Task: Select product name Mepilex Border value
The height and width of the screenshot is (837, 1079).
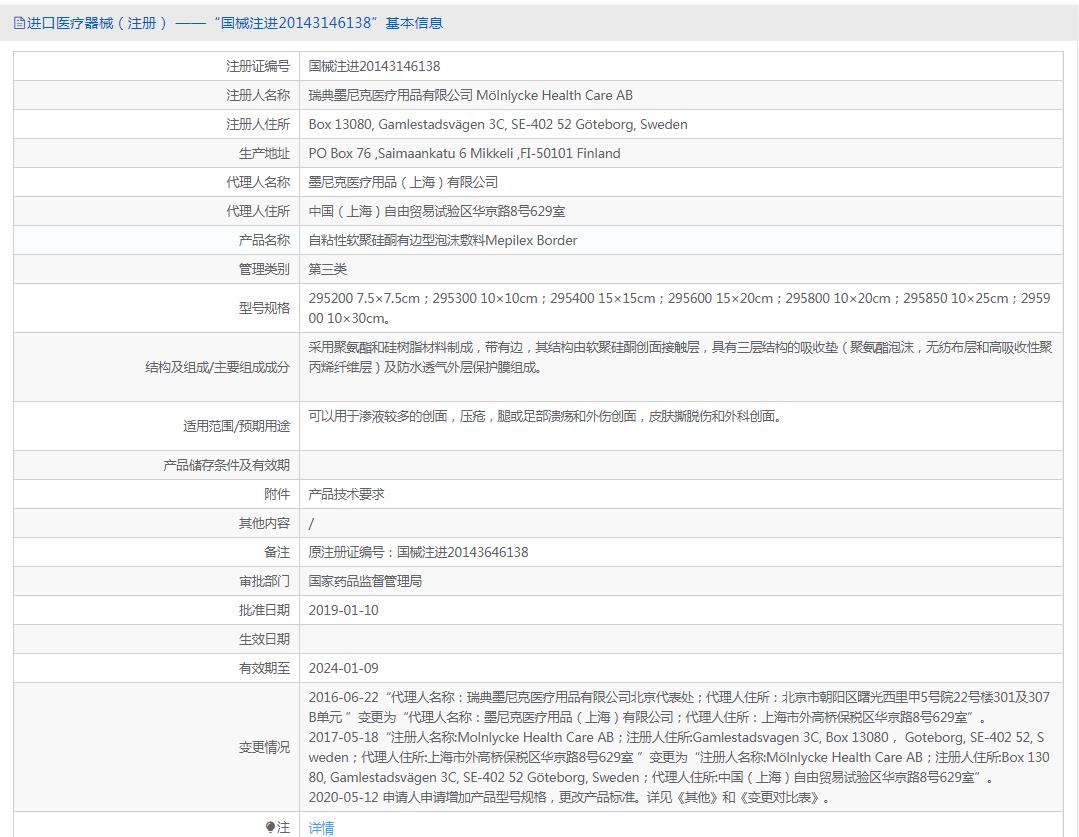Action: click(x=442, y=240)
